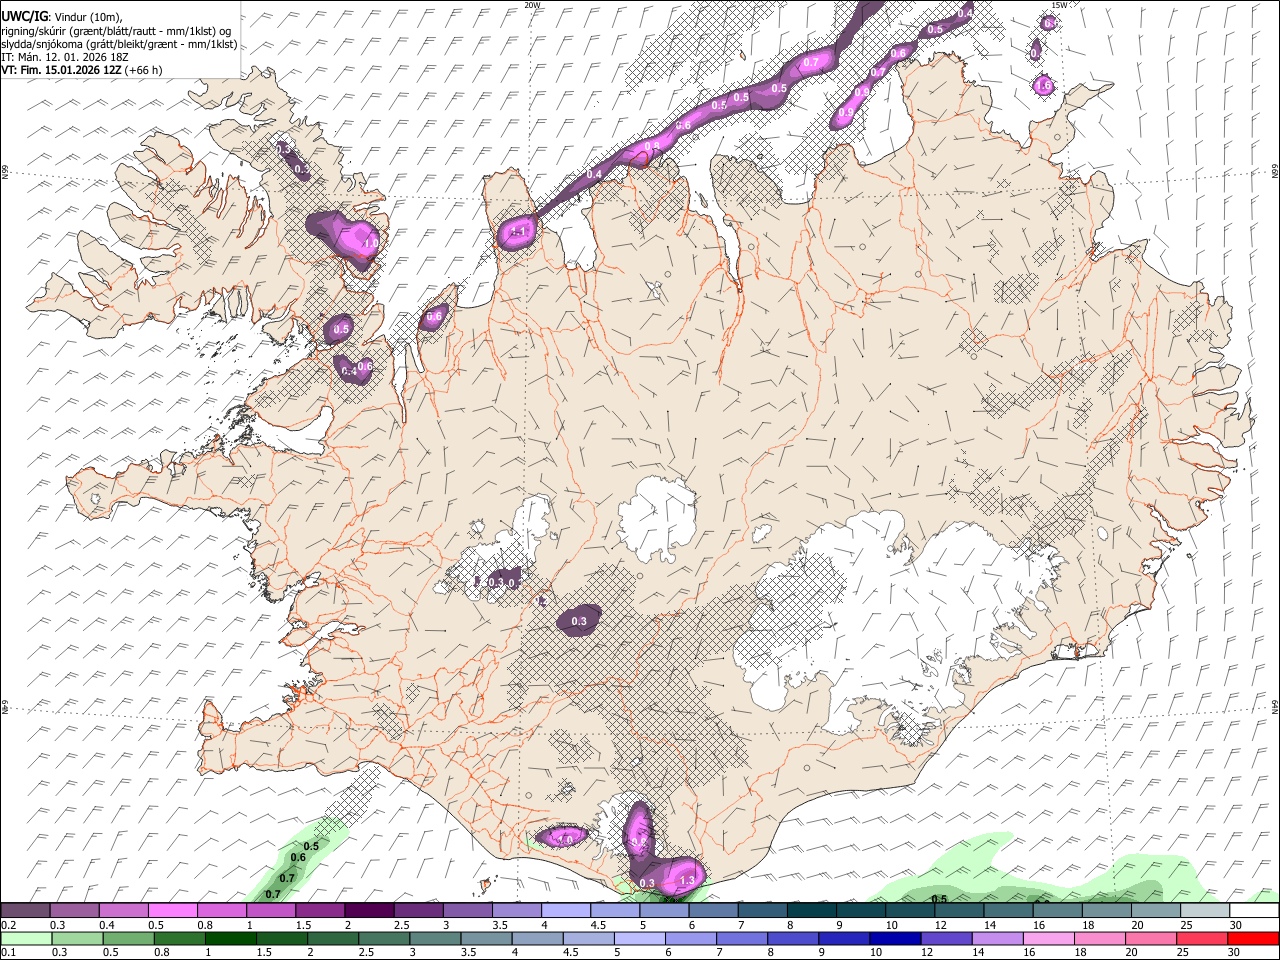The width and height of the screenshot is (1280, 960).
Task: Click the '1.6' precipitation value near the top right
Action: click(1043, 87)
